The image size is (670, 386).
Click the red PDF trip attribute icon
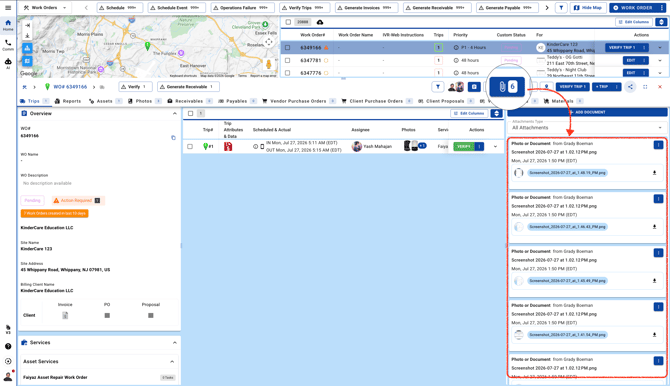click(x=228, y=146)
